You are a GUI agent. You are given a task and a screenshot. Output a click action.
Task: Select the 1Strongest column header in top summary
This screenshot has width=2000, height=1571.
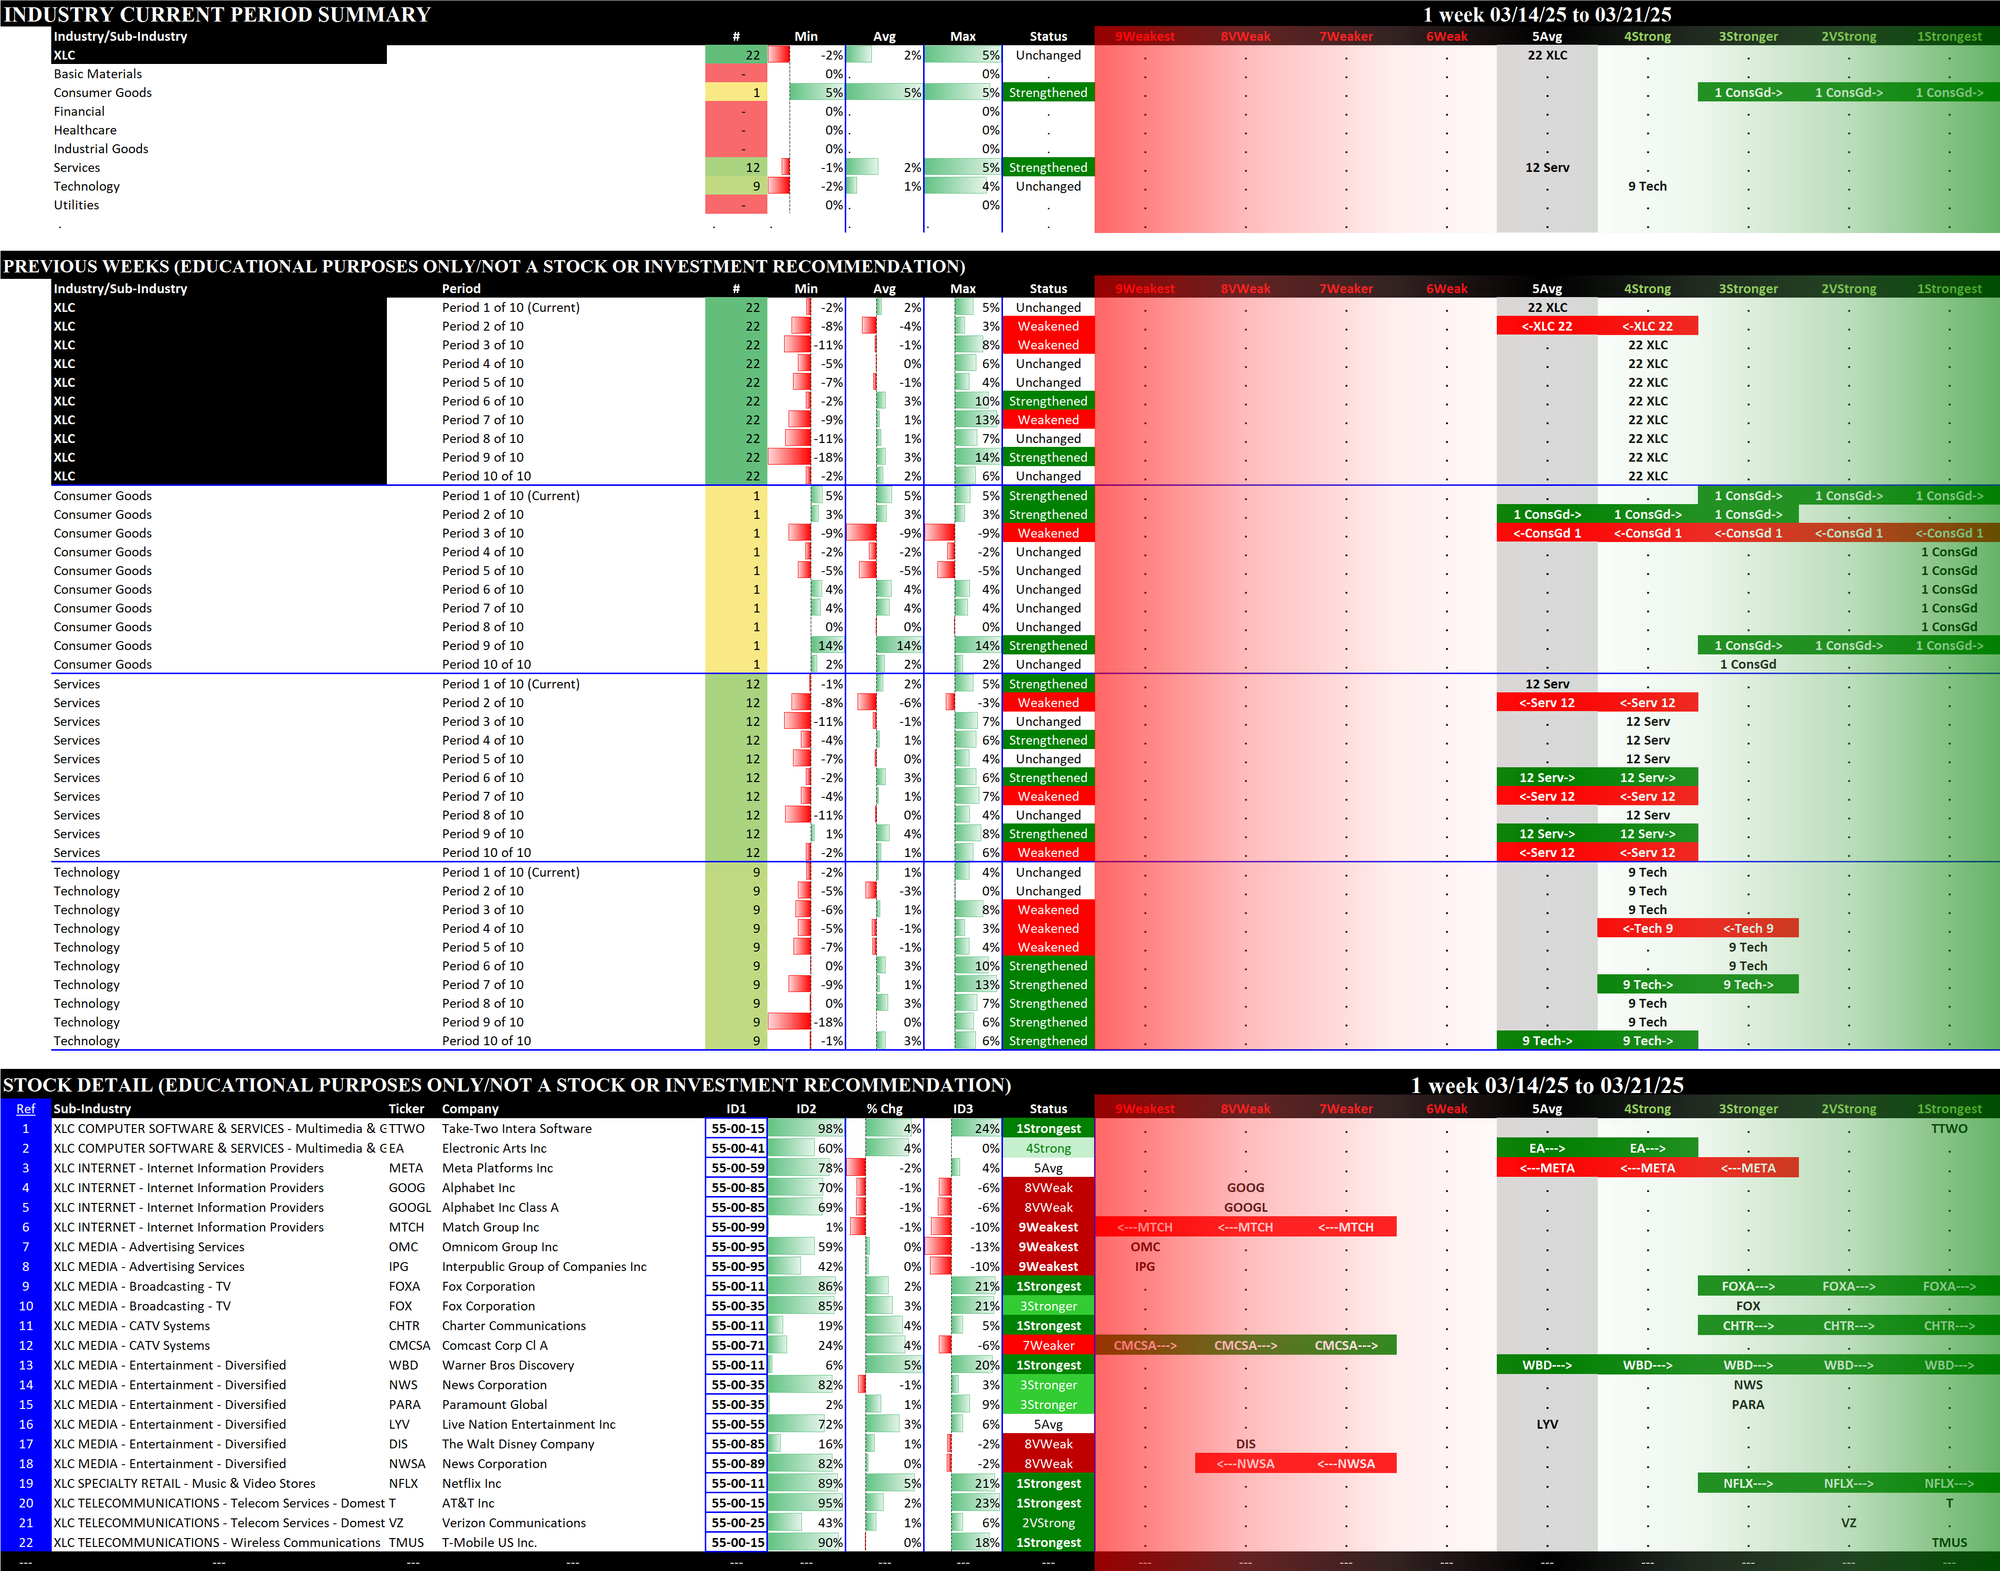pos(1948,36)
